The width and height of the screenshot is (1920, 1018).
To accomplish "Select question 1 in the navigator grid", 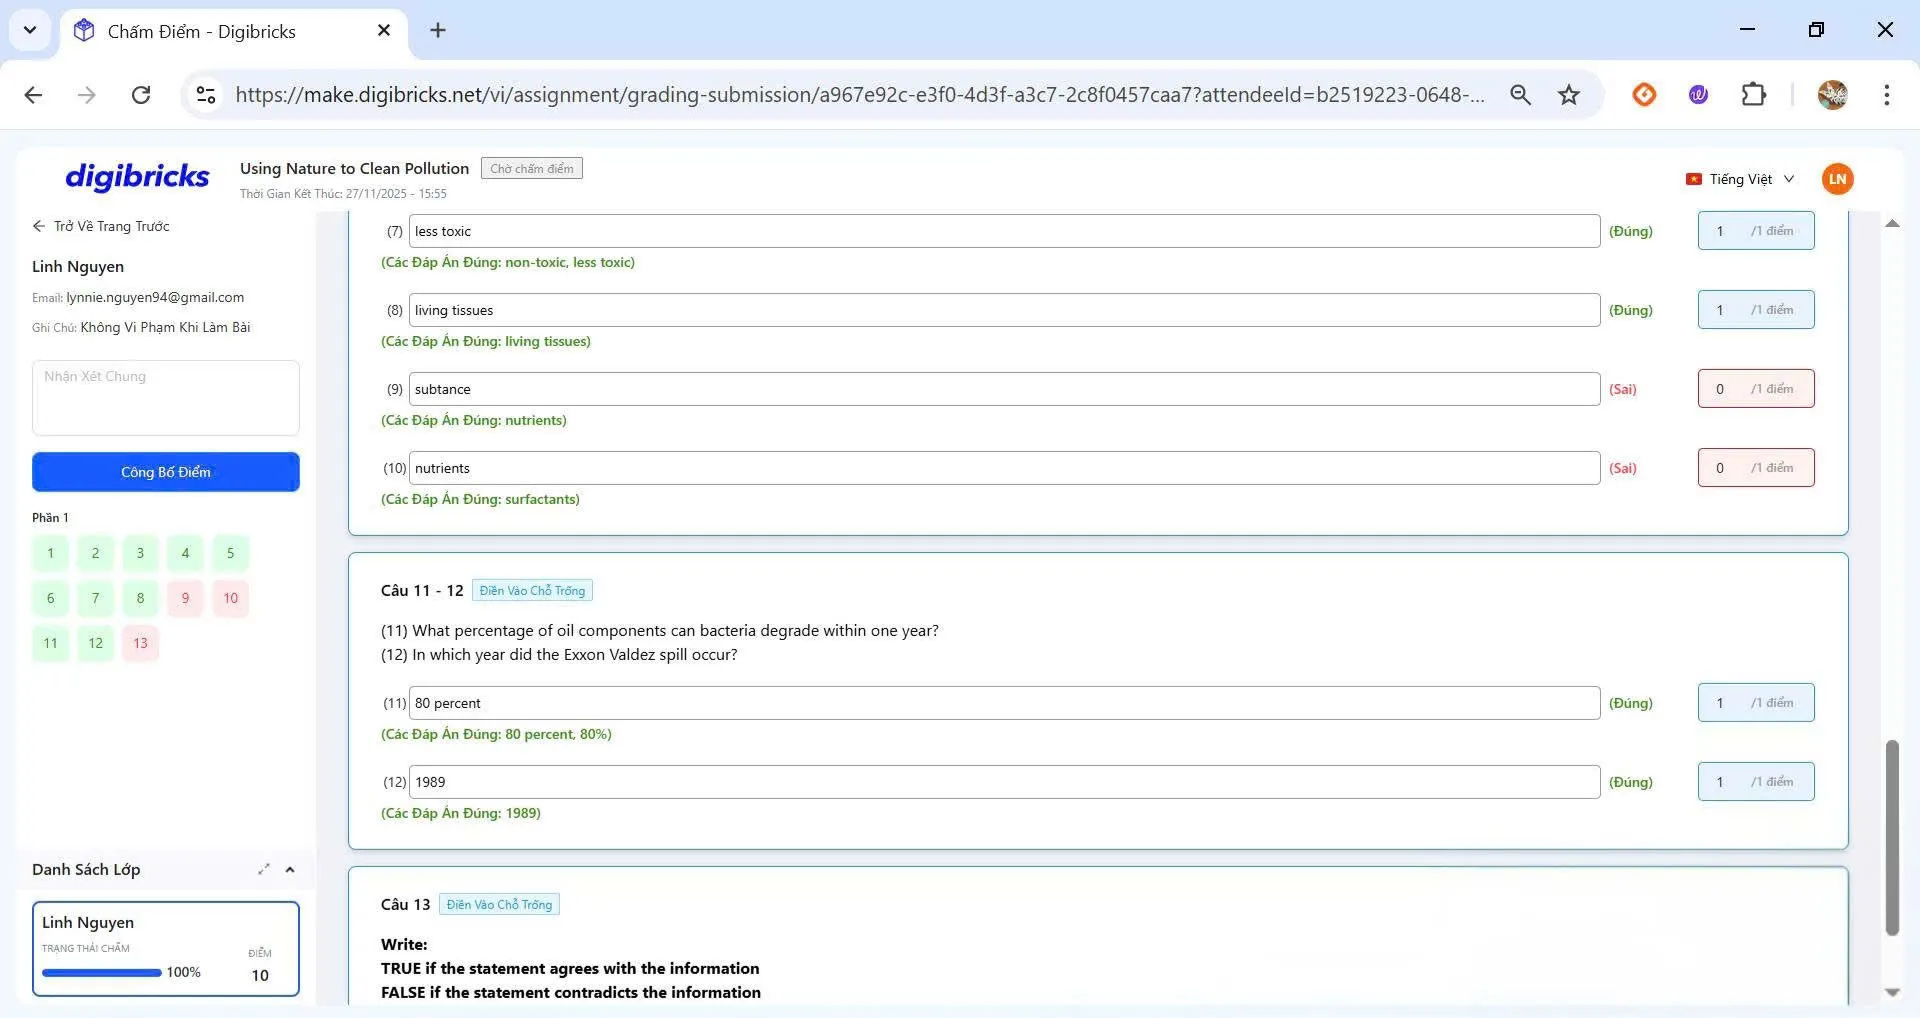I will tap(51, 553).
